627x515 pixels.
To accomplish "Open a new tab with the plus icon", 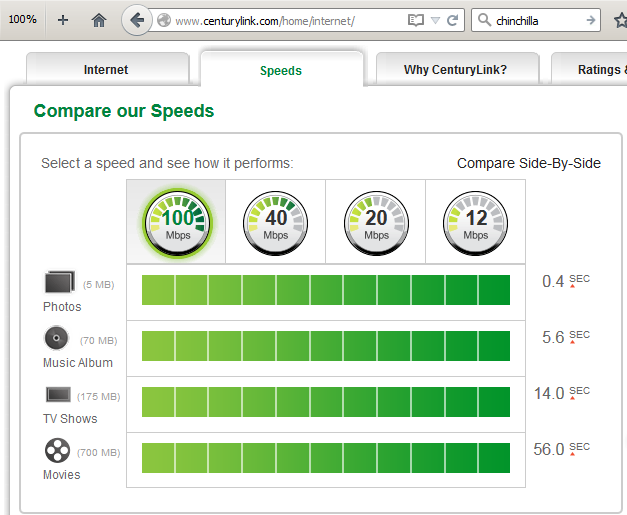I will [63, 20].
